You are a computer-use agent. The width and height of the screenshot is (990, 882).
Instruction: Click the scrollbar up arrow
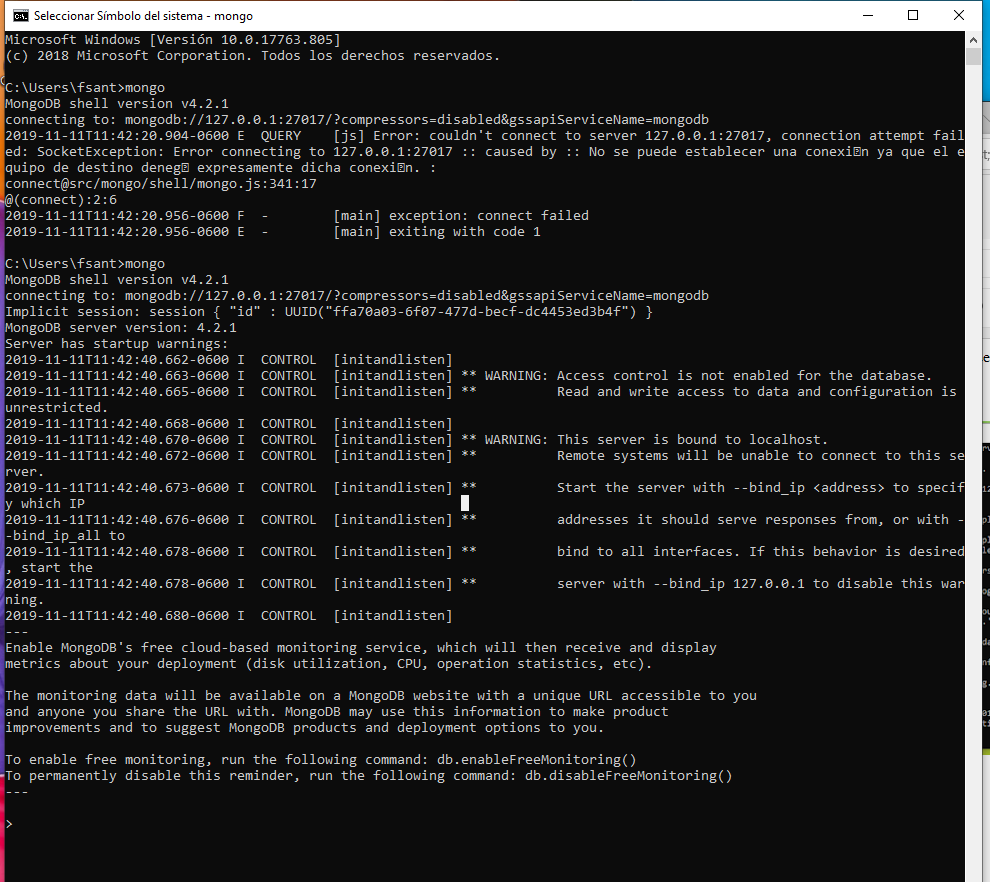point(973,40)
